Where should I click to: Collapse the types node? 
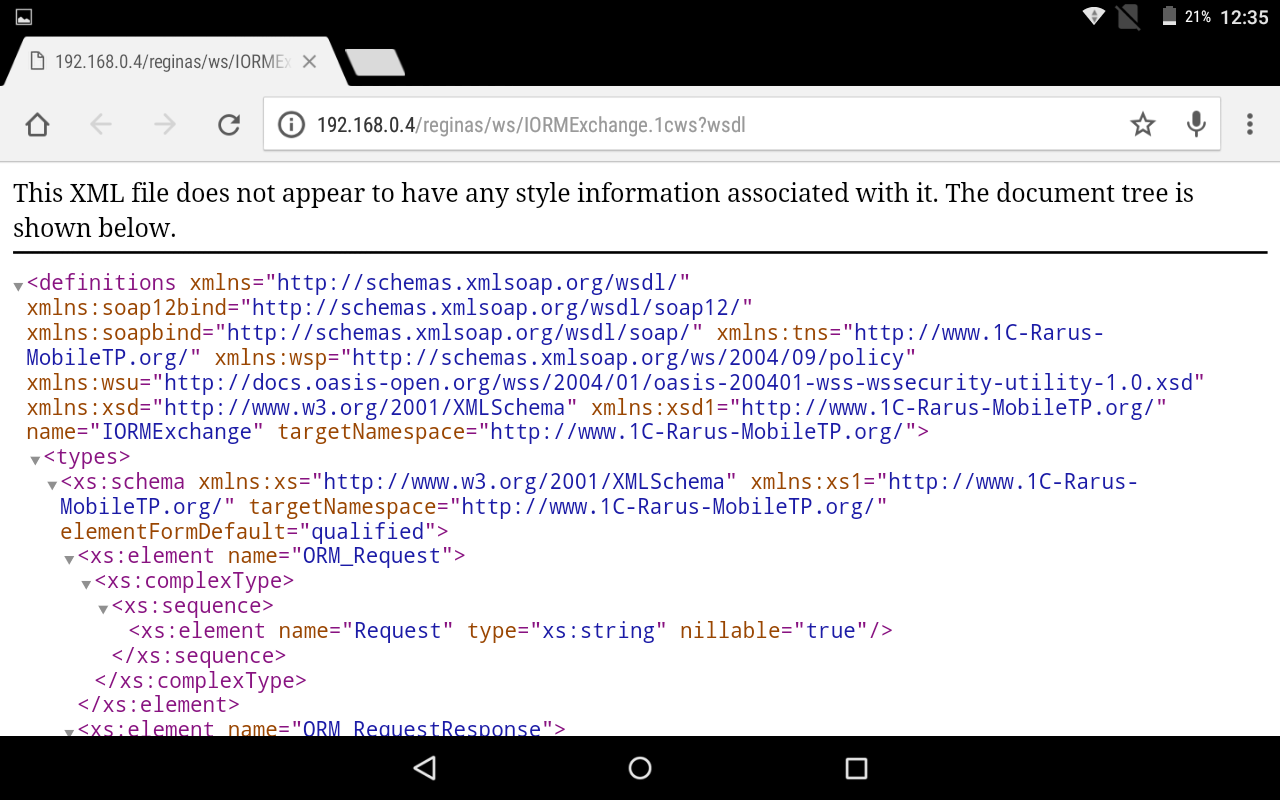point(35,461)
